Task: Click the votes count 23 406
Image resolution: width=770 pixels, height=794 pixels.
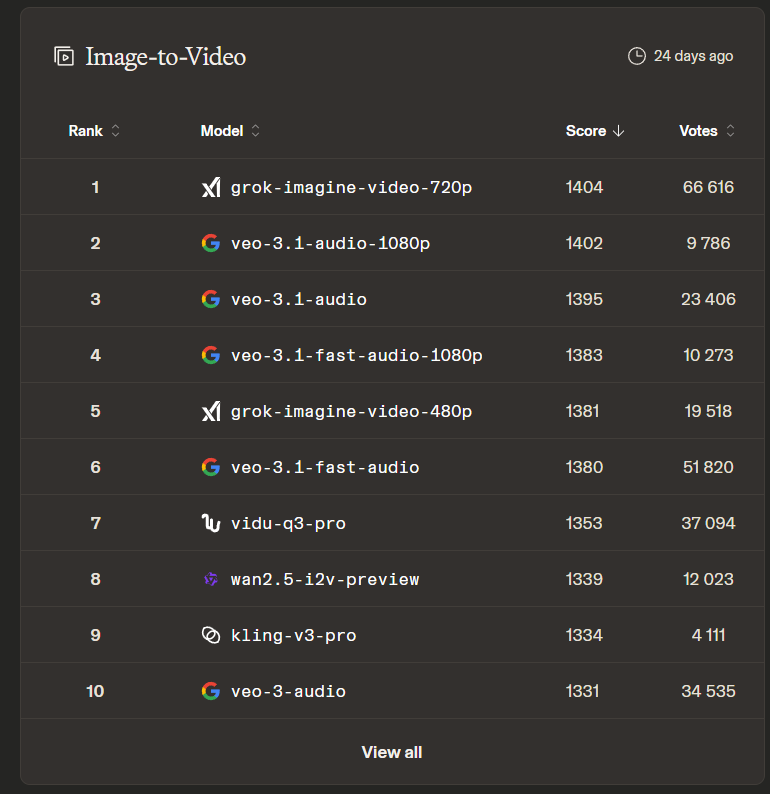Action: pos(708,299)
